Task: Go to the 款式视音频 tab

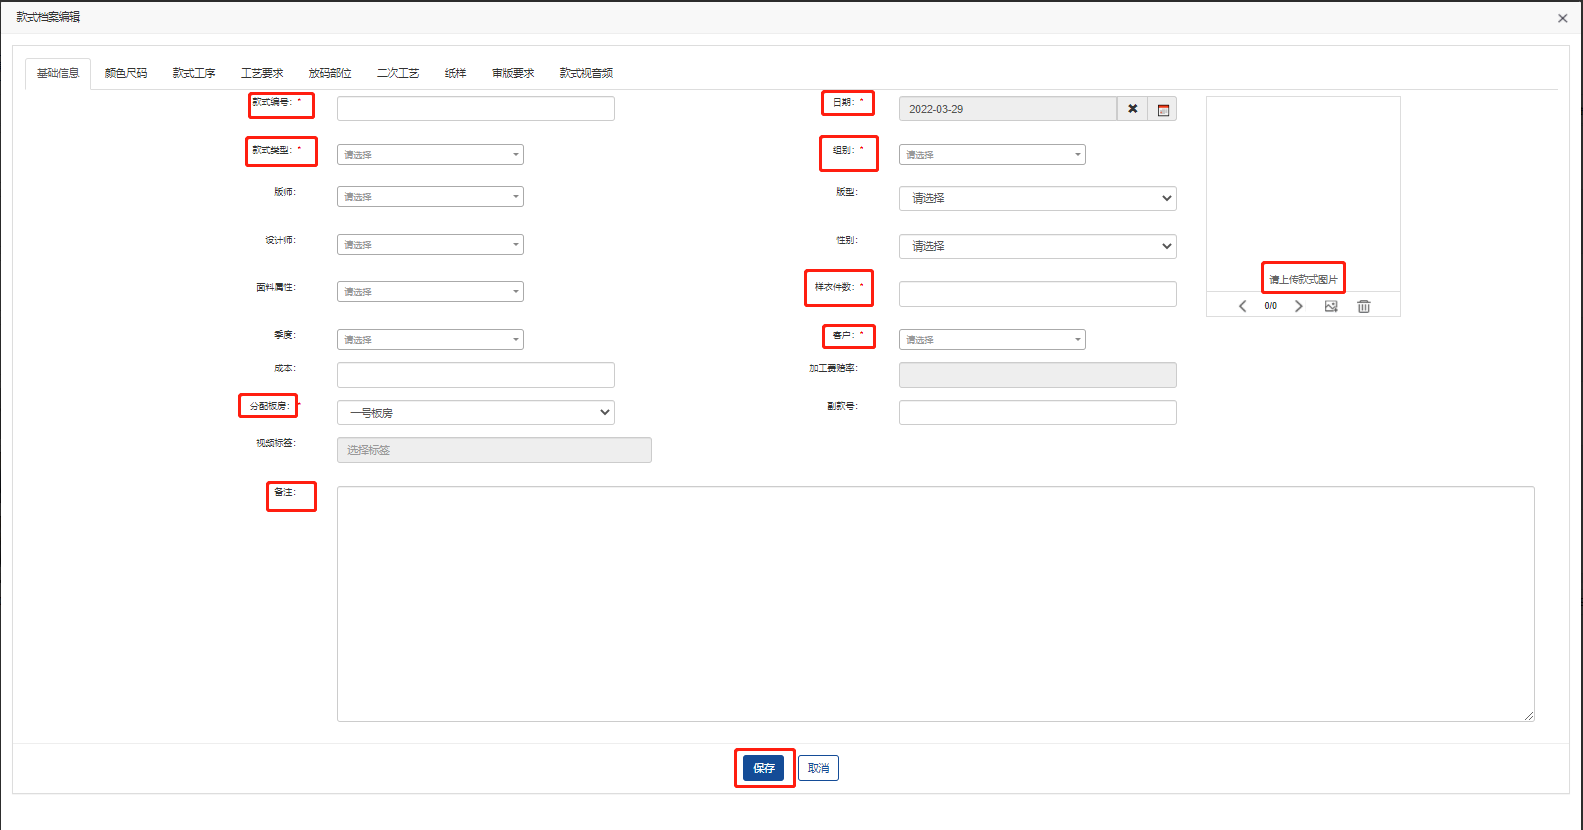Action: pyautogui.click(x=586, y=73)
